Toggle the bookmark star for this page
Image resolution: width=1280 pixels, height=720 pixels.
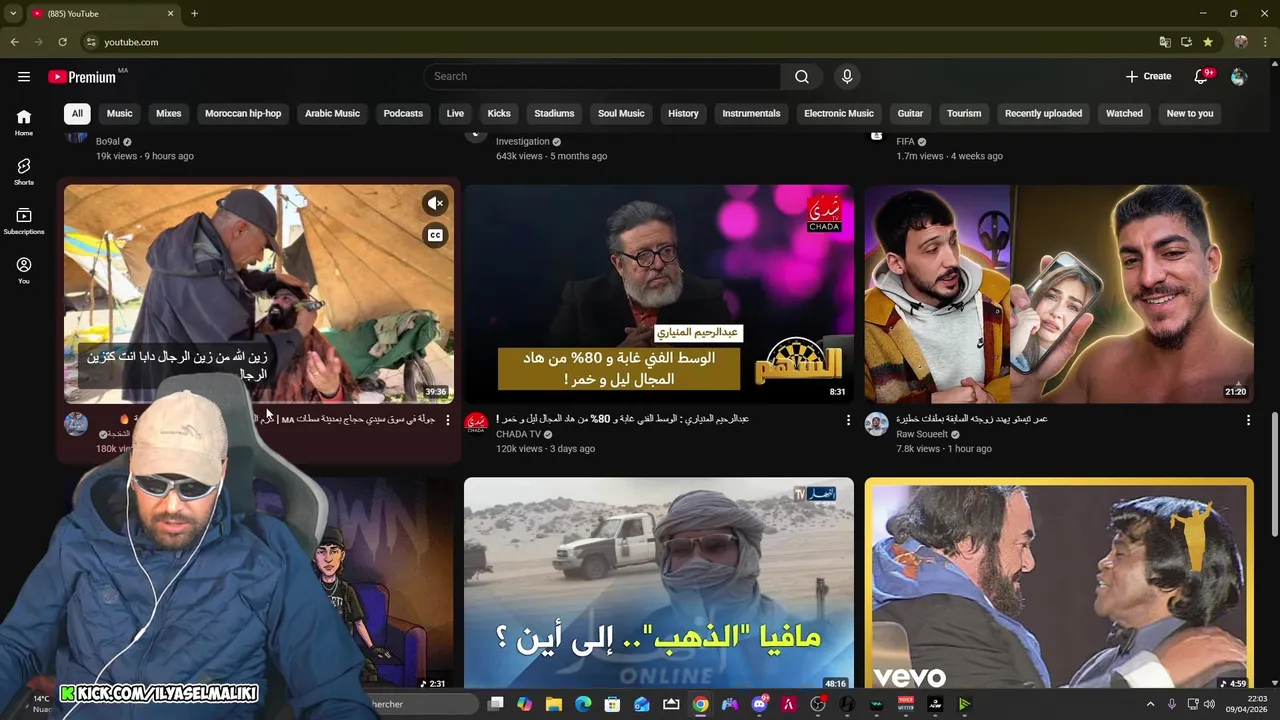coord(1208,42)
